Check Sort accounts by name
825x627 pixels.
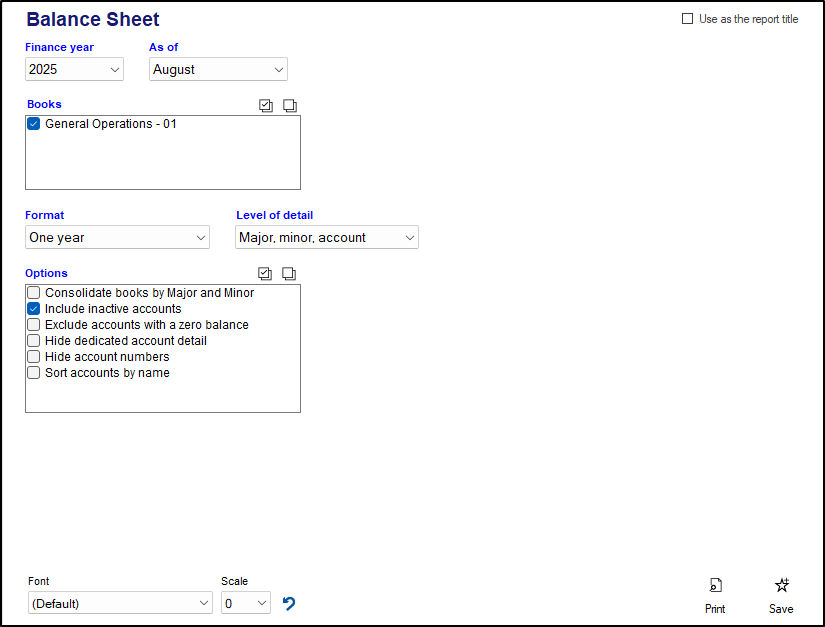tap(34, 373)
